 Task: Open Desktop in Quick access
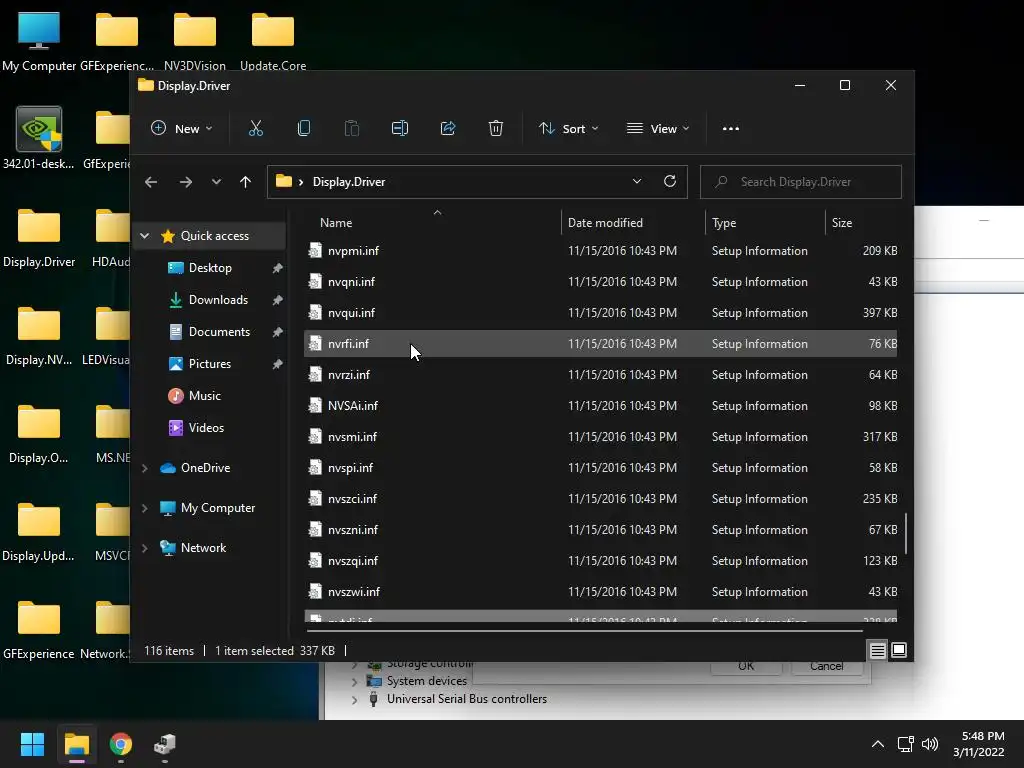coord(210,268)
